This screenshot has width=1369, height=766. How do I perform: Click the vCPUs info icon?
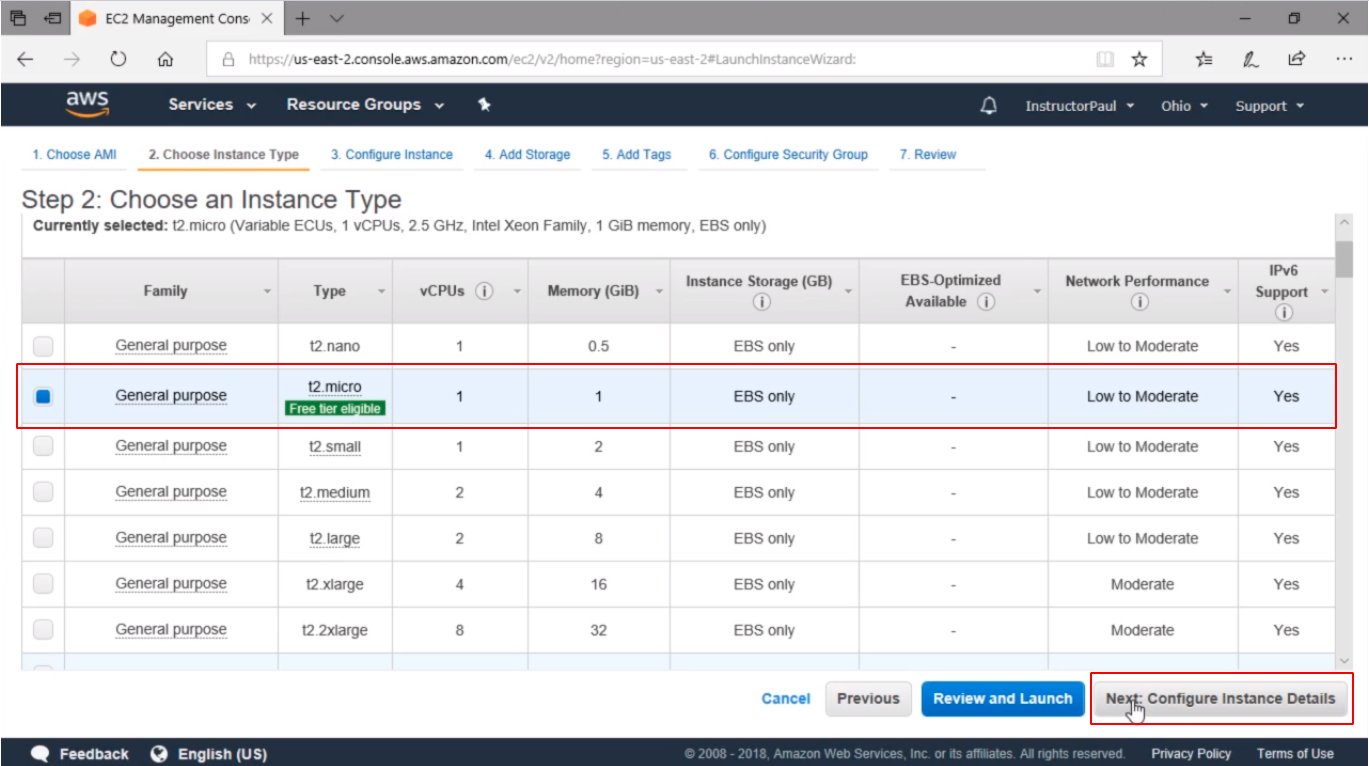point(485,291)
